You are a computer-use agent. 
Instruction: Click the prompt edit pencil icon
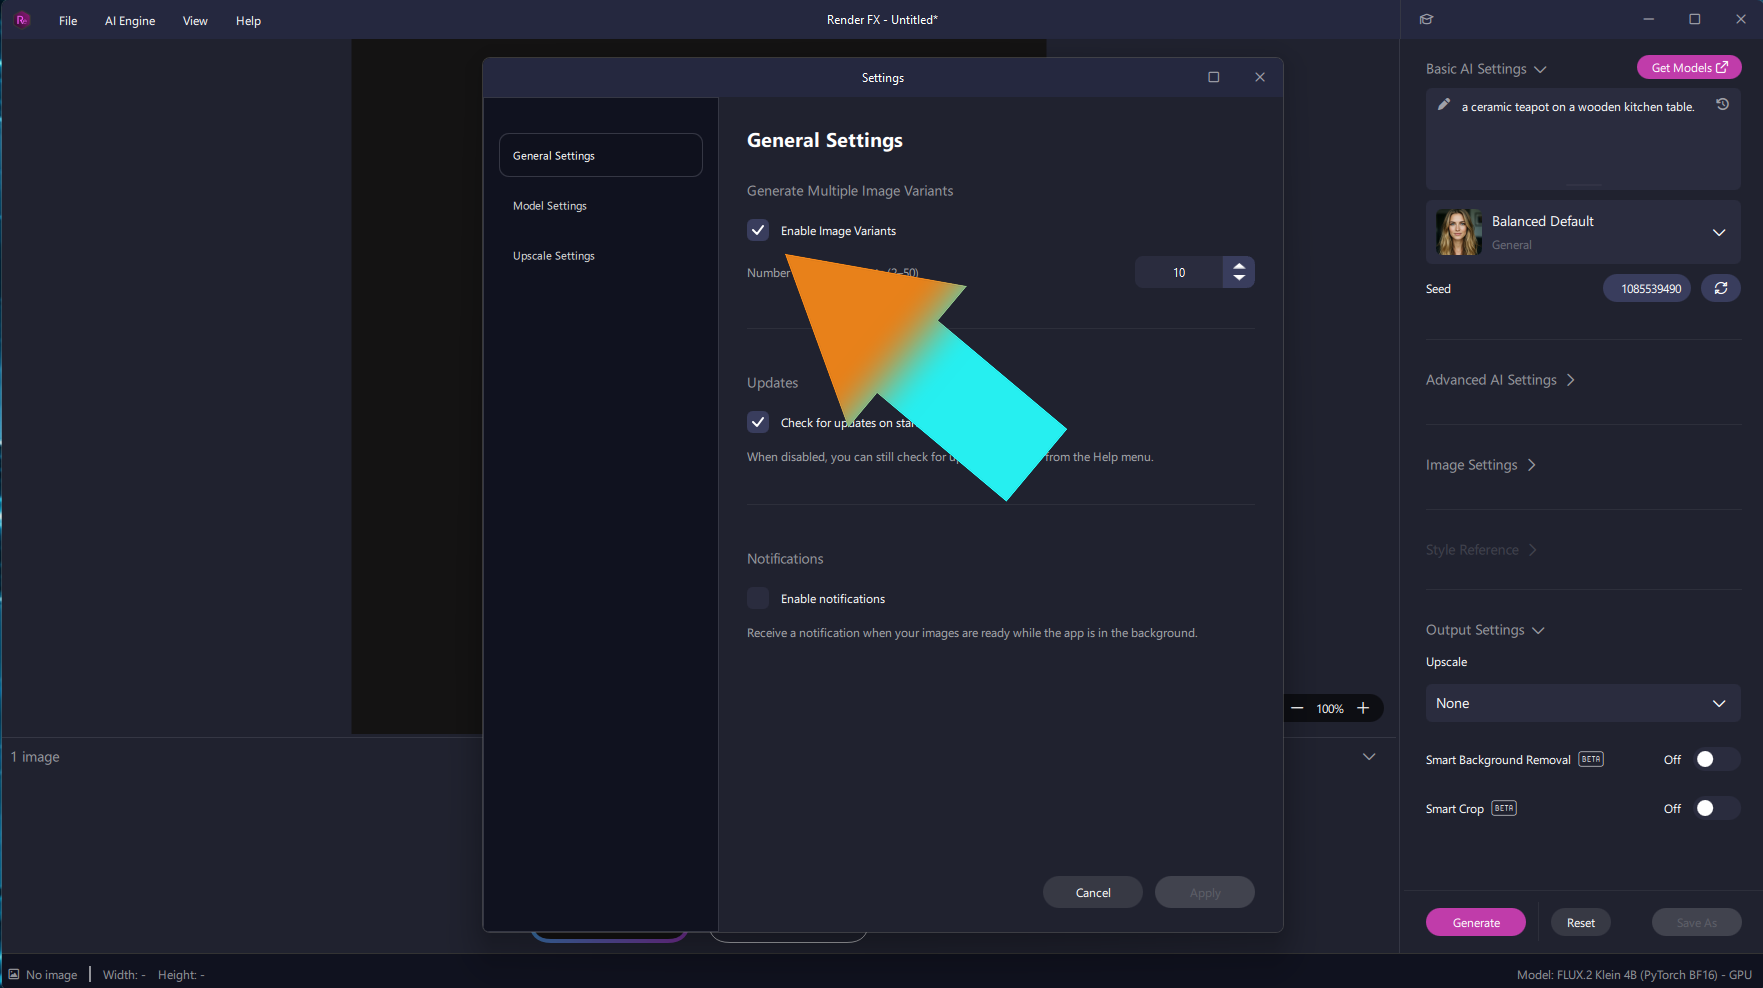pos(1444,104)
